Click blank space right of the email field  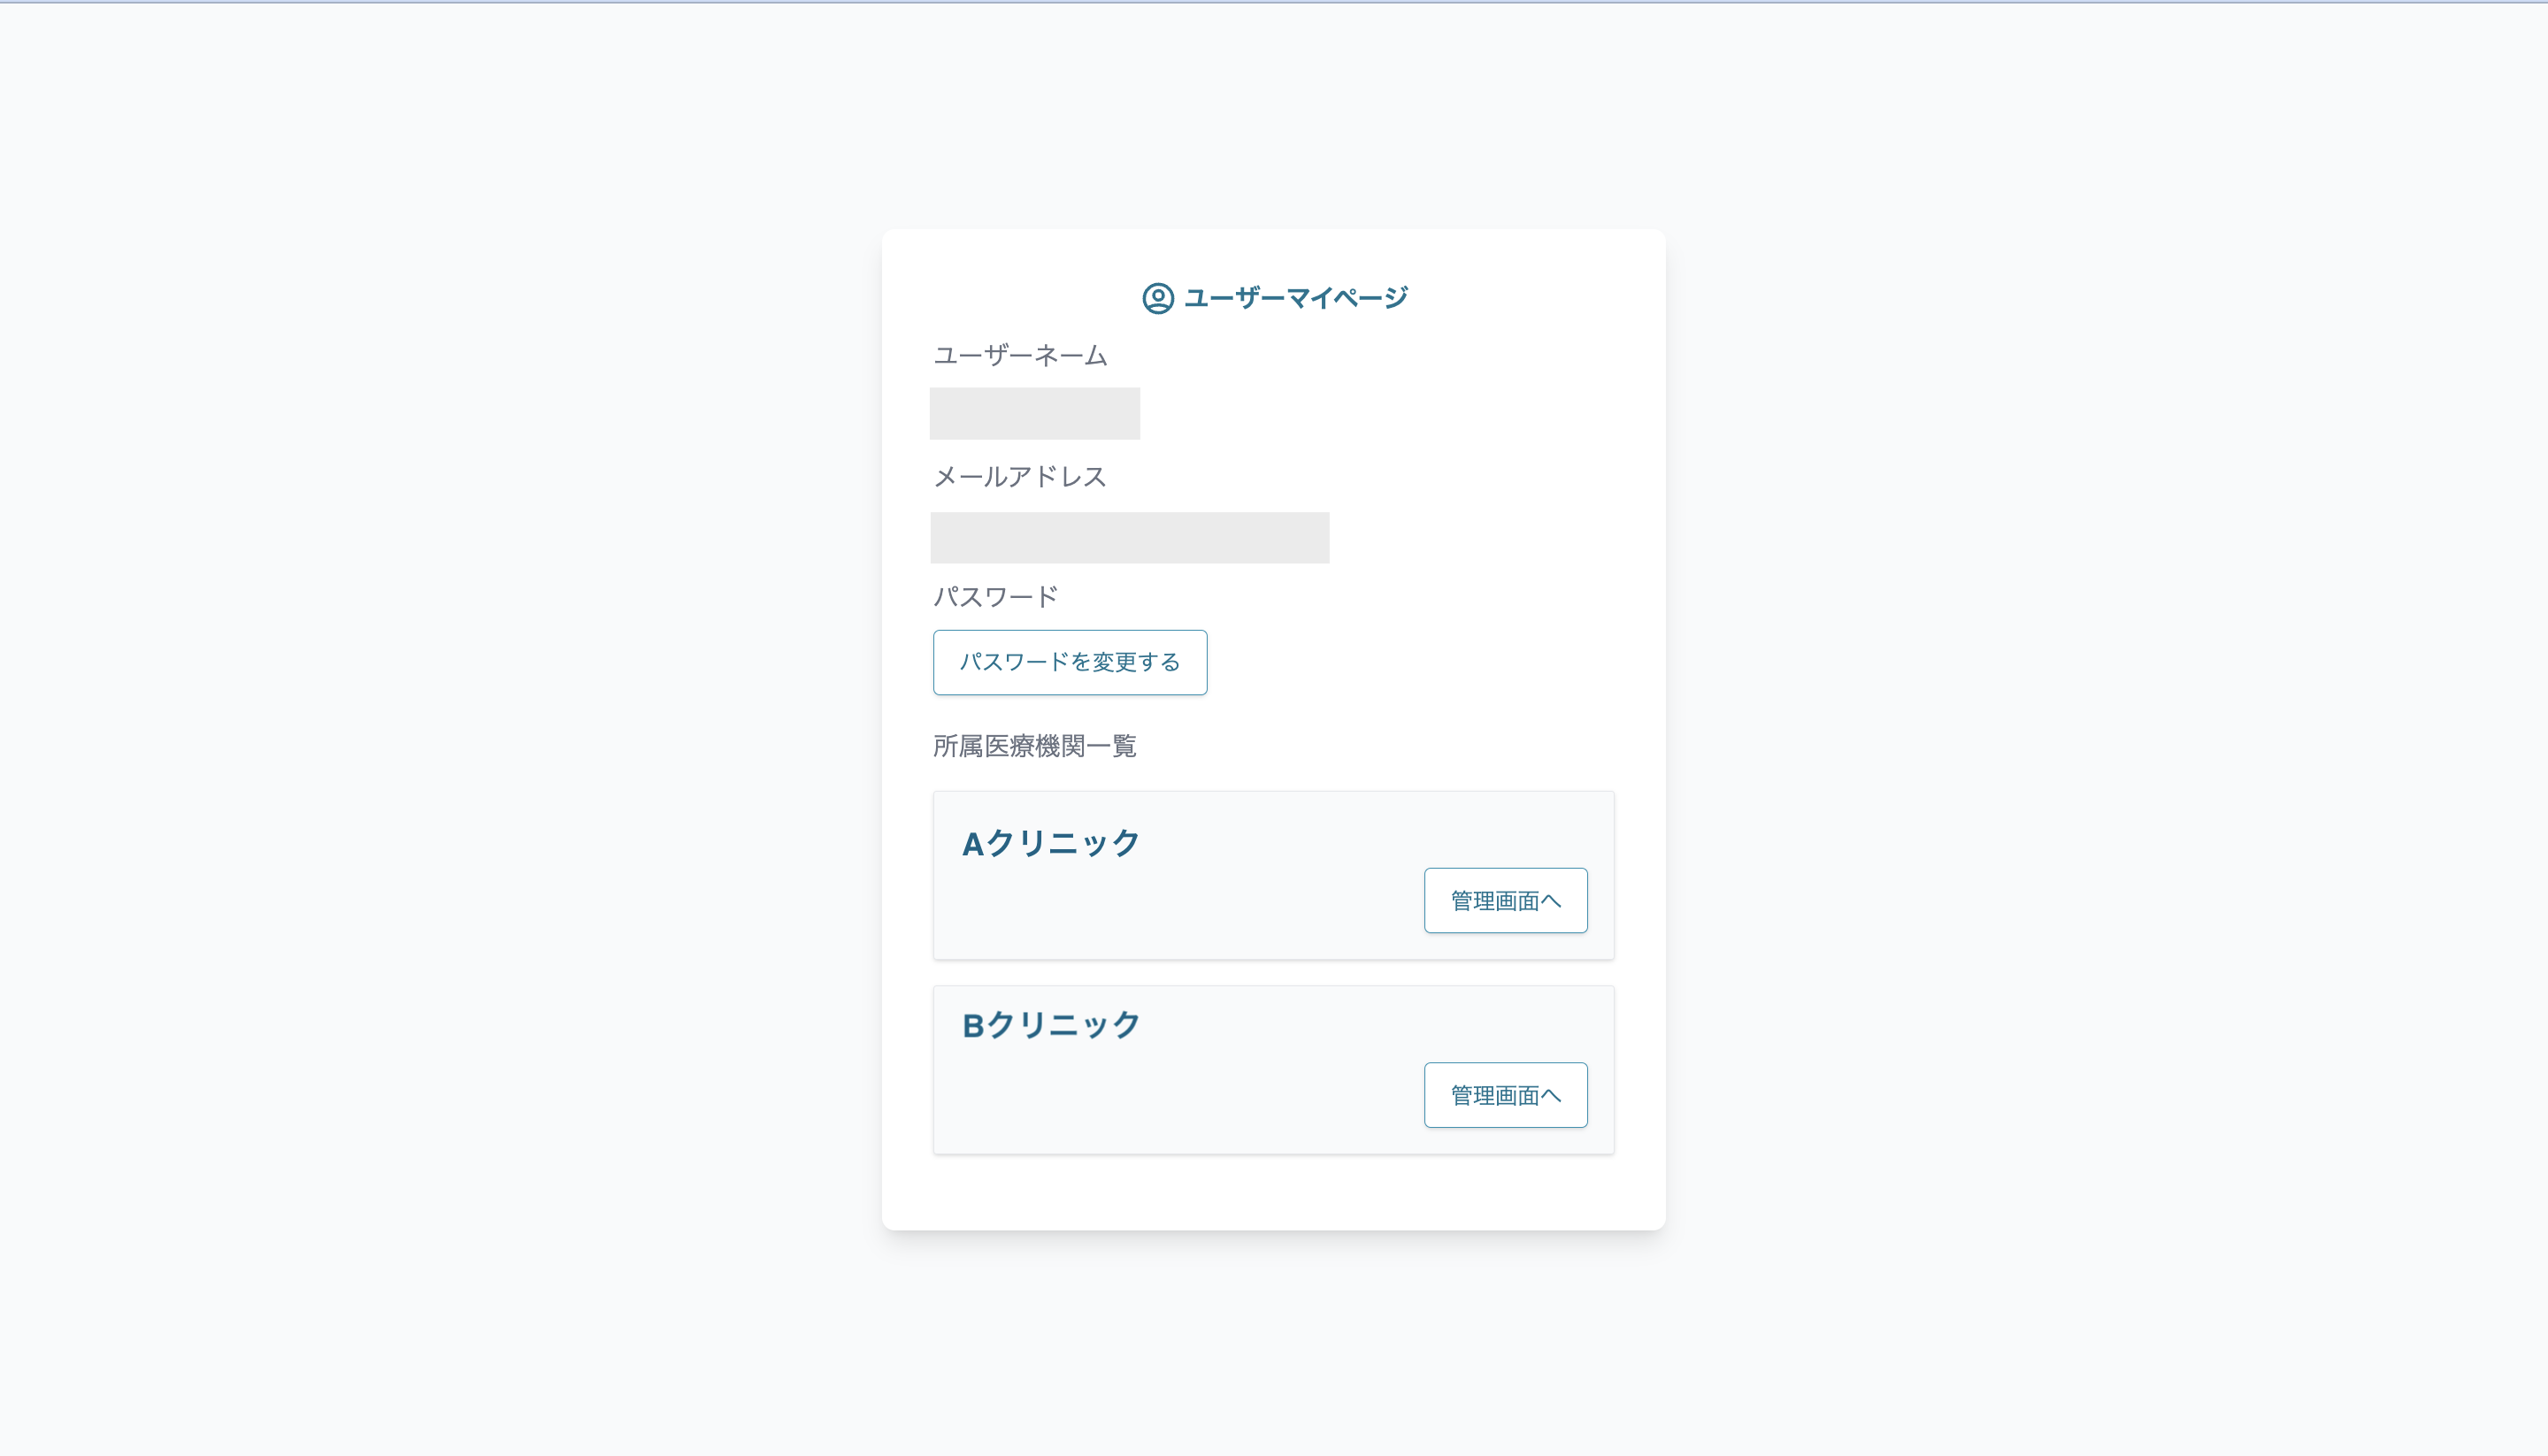pyautogui.click(x=1480, y=538)
